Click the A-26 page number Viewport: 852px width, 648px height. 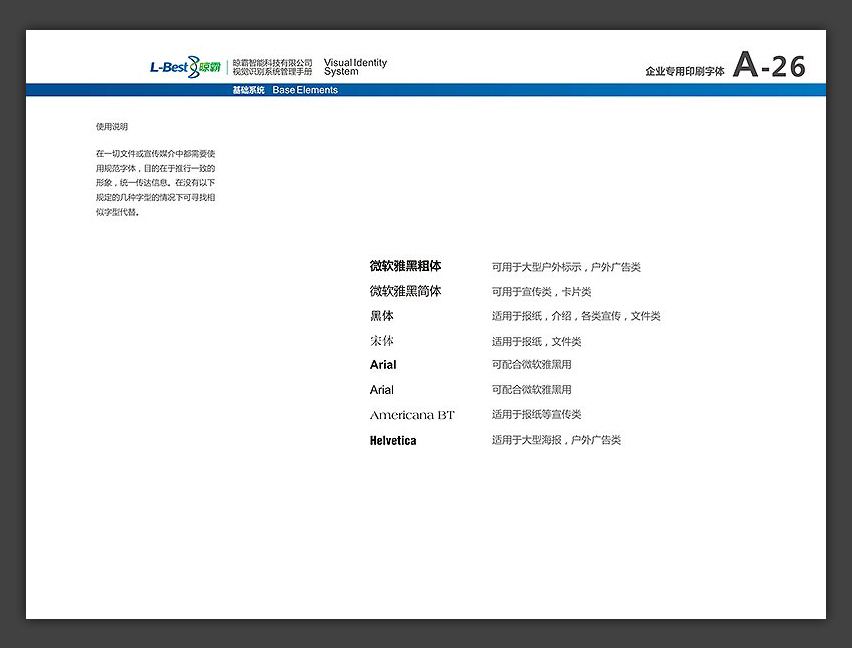[x=769, y=66]
